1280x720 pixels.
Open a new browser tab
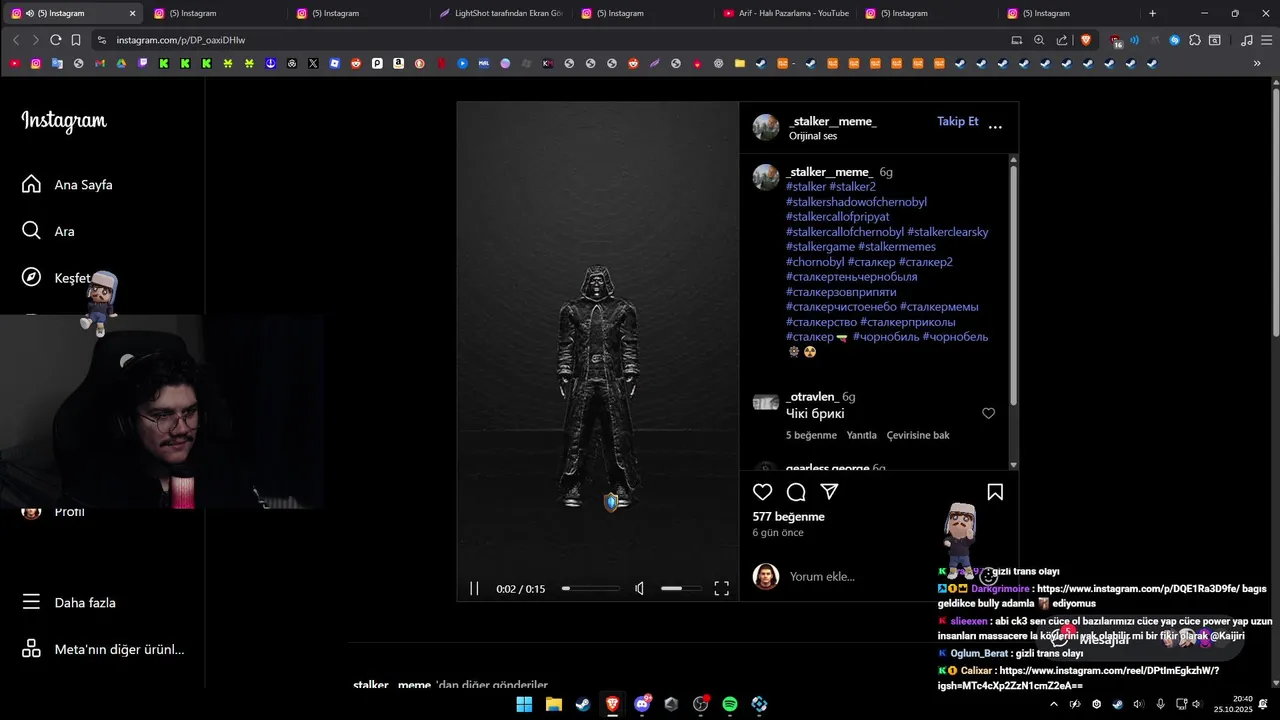tap(1152, 13)
